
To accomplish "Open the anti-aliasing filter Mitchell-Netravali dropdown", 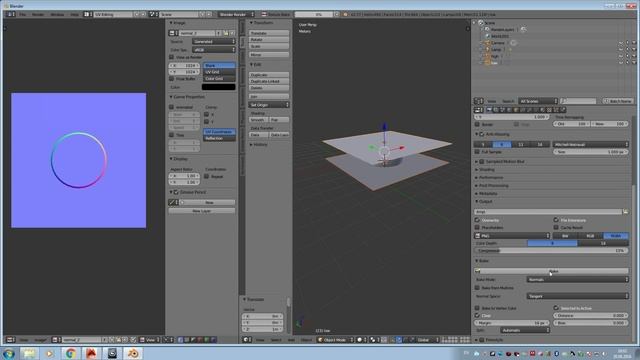I will click(591, 144).
